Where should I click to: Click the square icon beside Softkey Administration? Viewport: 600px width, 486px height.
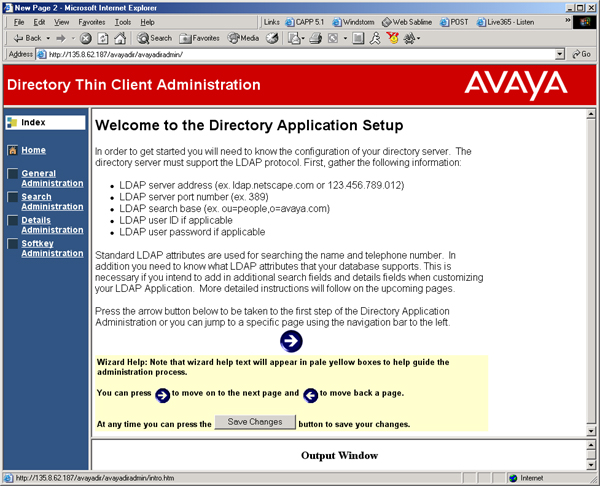click(x=13, y=244)
